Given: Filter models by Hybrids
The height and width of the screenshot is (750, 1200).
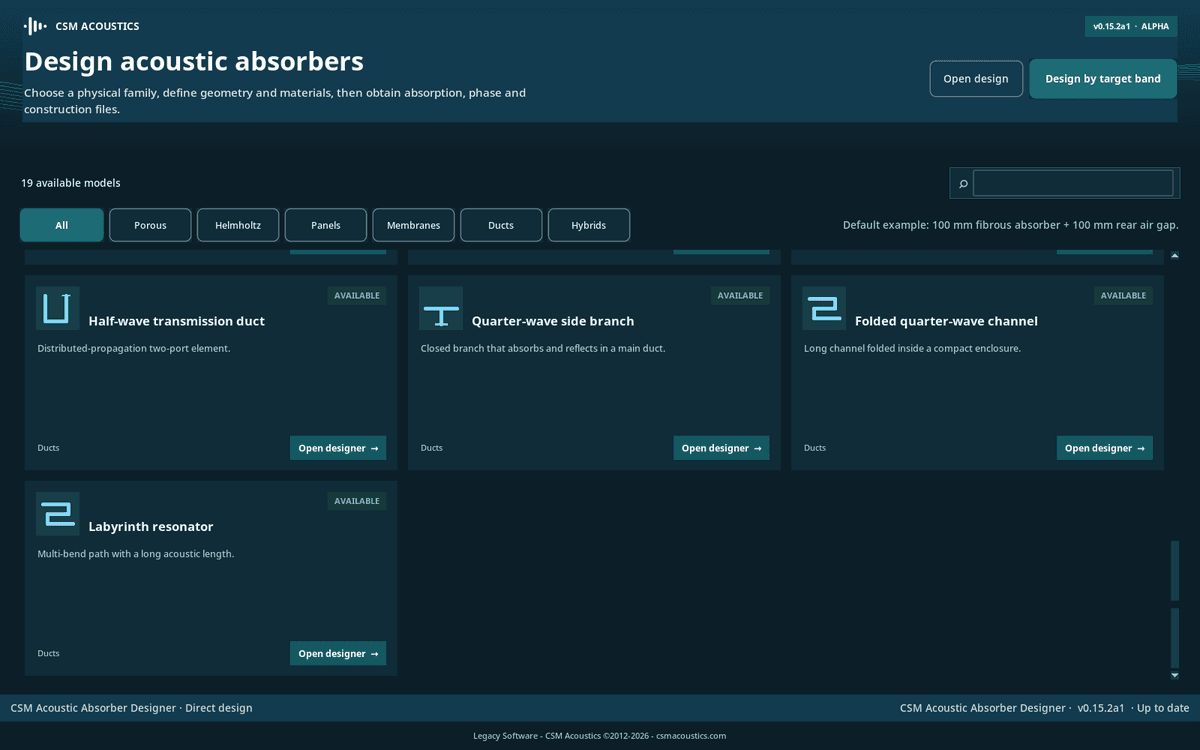Looking at the screenshot, I should coord(589,225).
